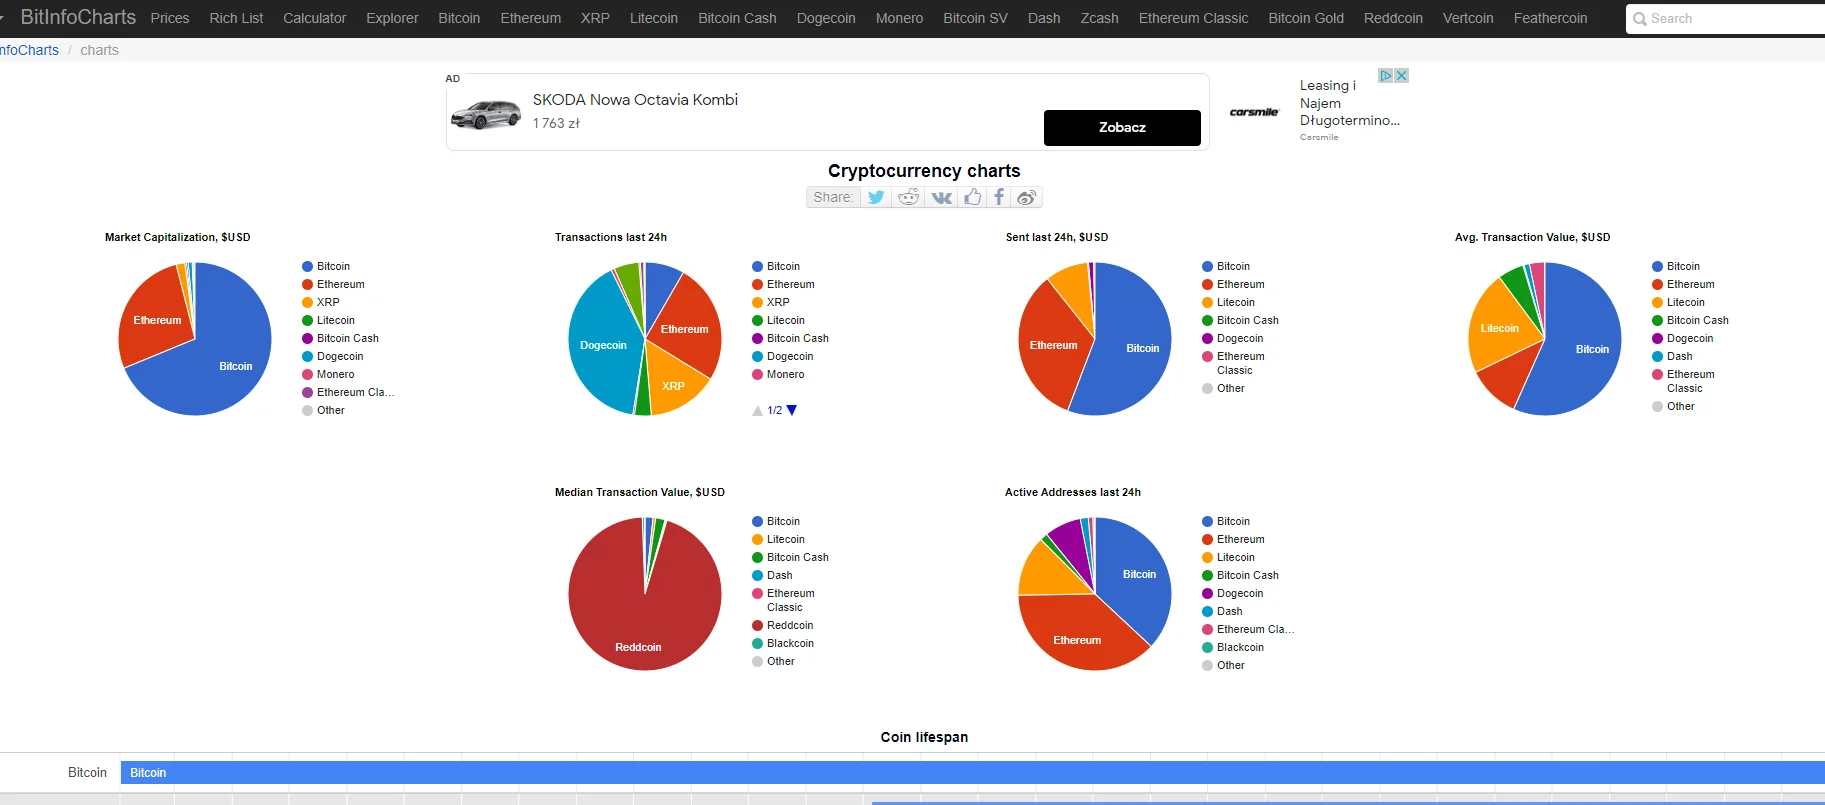
Task: Open Reddcoin in top navigation
Action: pos(1393,18)
